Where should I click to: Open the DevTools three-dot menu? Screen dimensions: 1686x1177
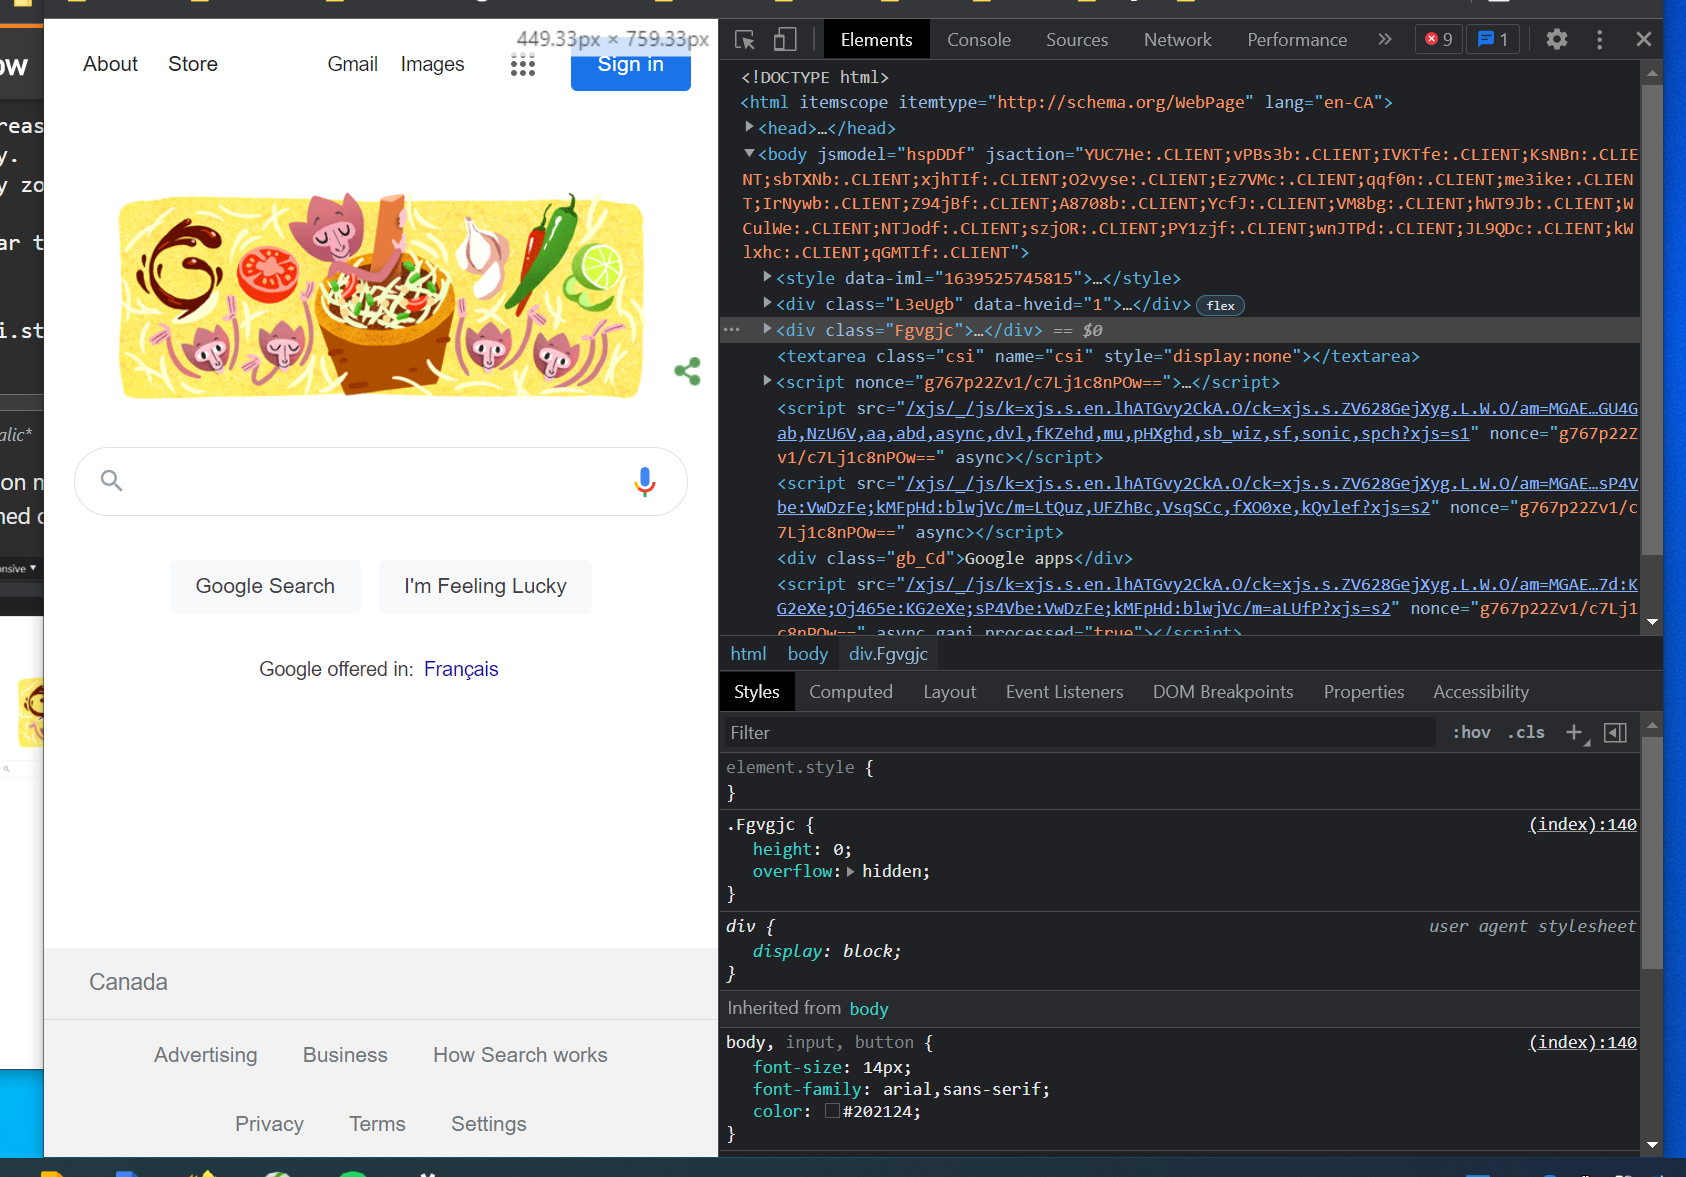1600,40
